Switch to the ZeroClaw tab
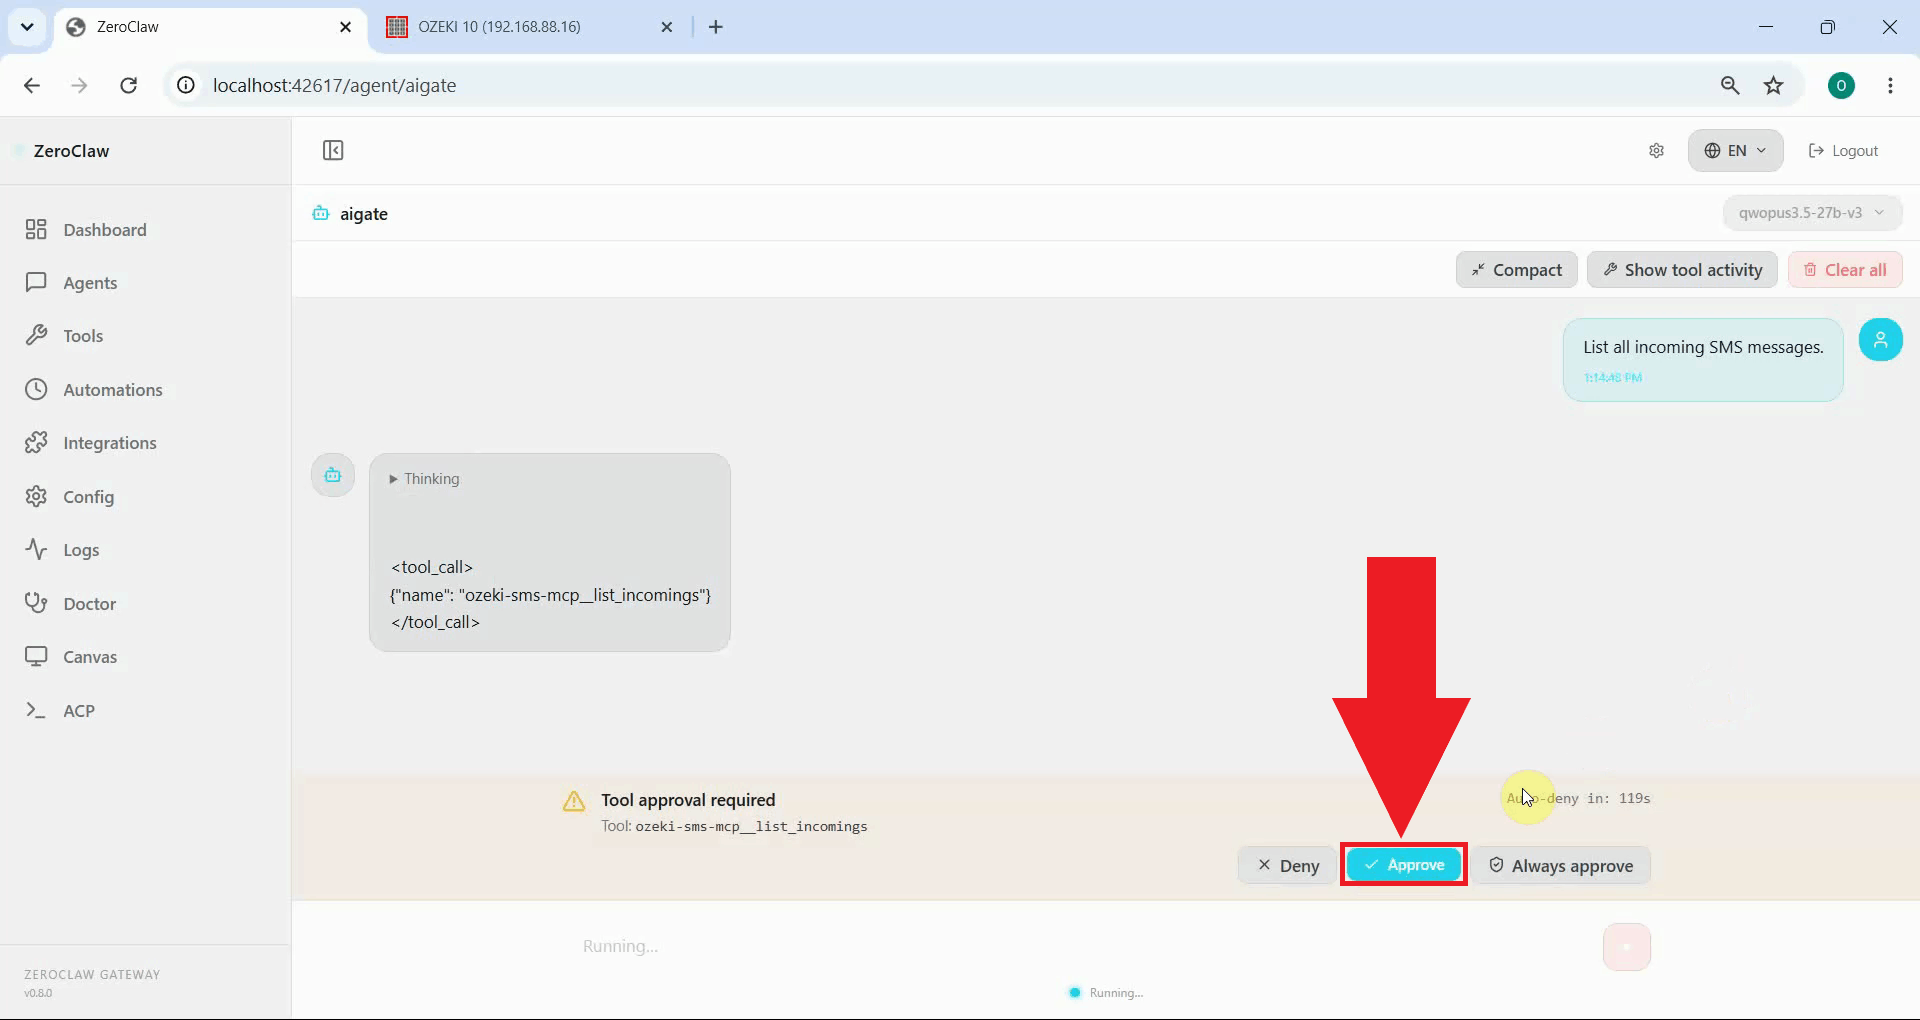1920x1020 pixels. tap(210, 27)
